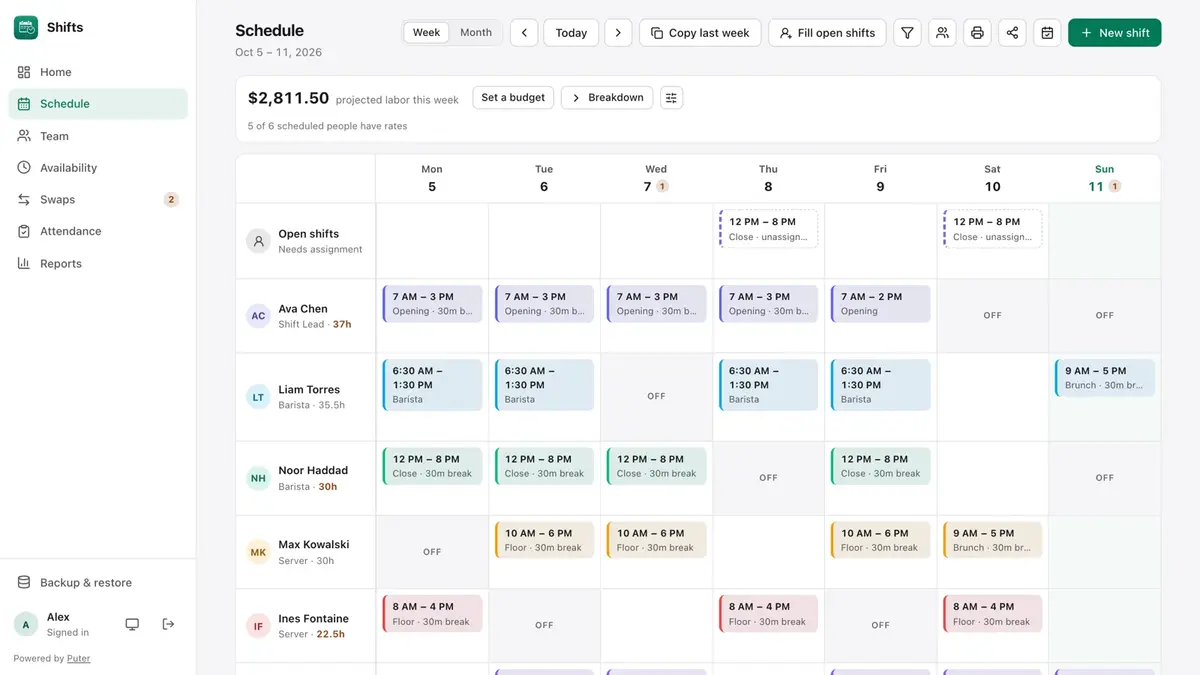Click Wed 7 column header
Image resolution: width=1200 pixels, height=675 pixels.
pos(656,179)
